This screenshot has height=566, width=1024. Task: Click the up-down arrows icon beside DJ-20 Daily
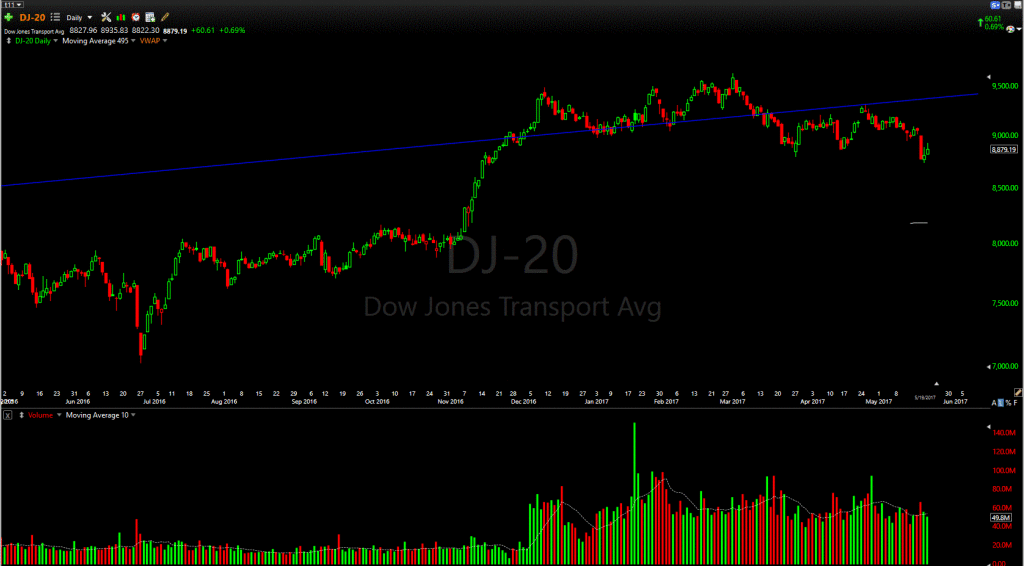(8, 40)
